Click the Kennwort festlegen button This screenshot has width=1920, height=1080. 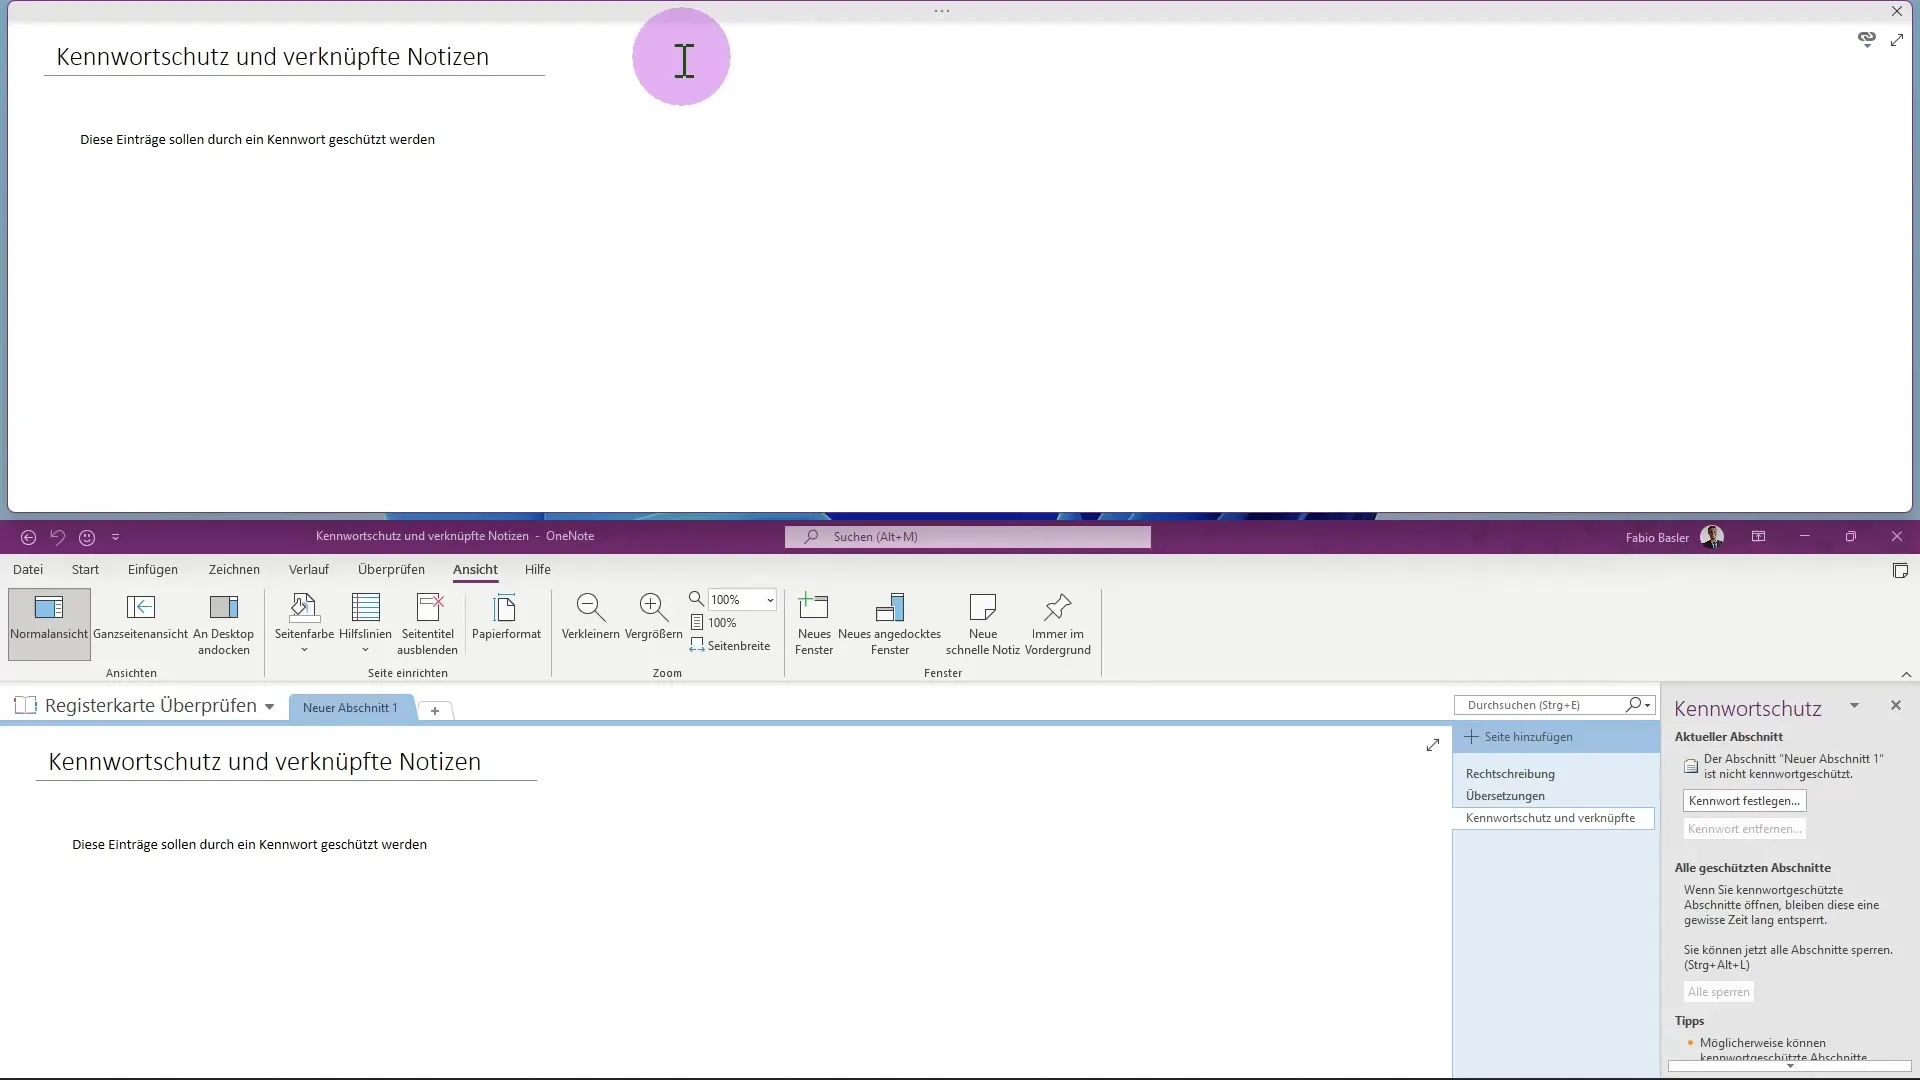click(1743, 801)
